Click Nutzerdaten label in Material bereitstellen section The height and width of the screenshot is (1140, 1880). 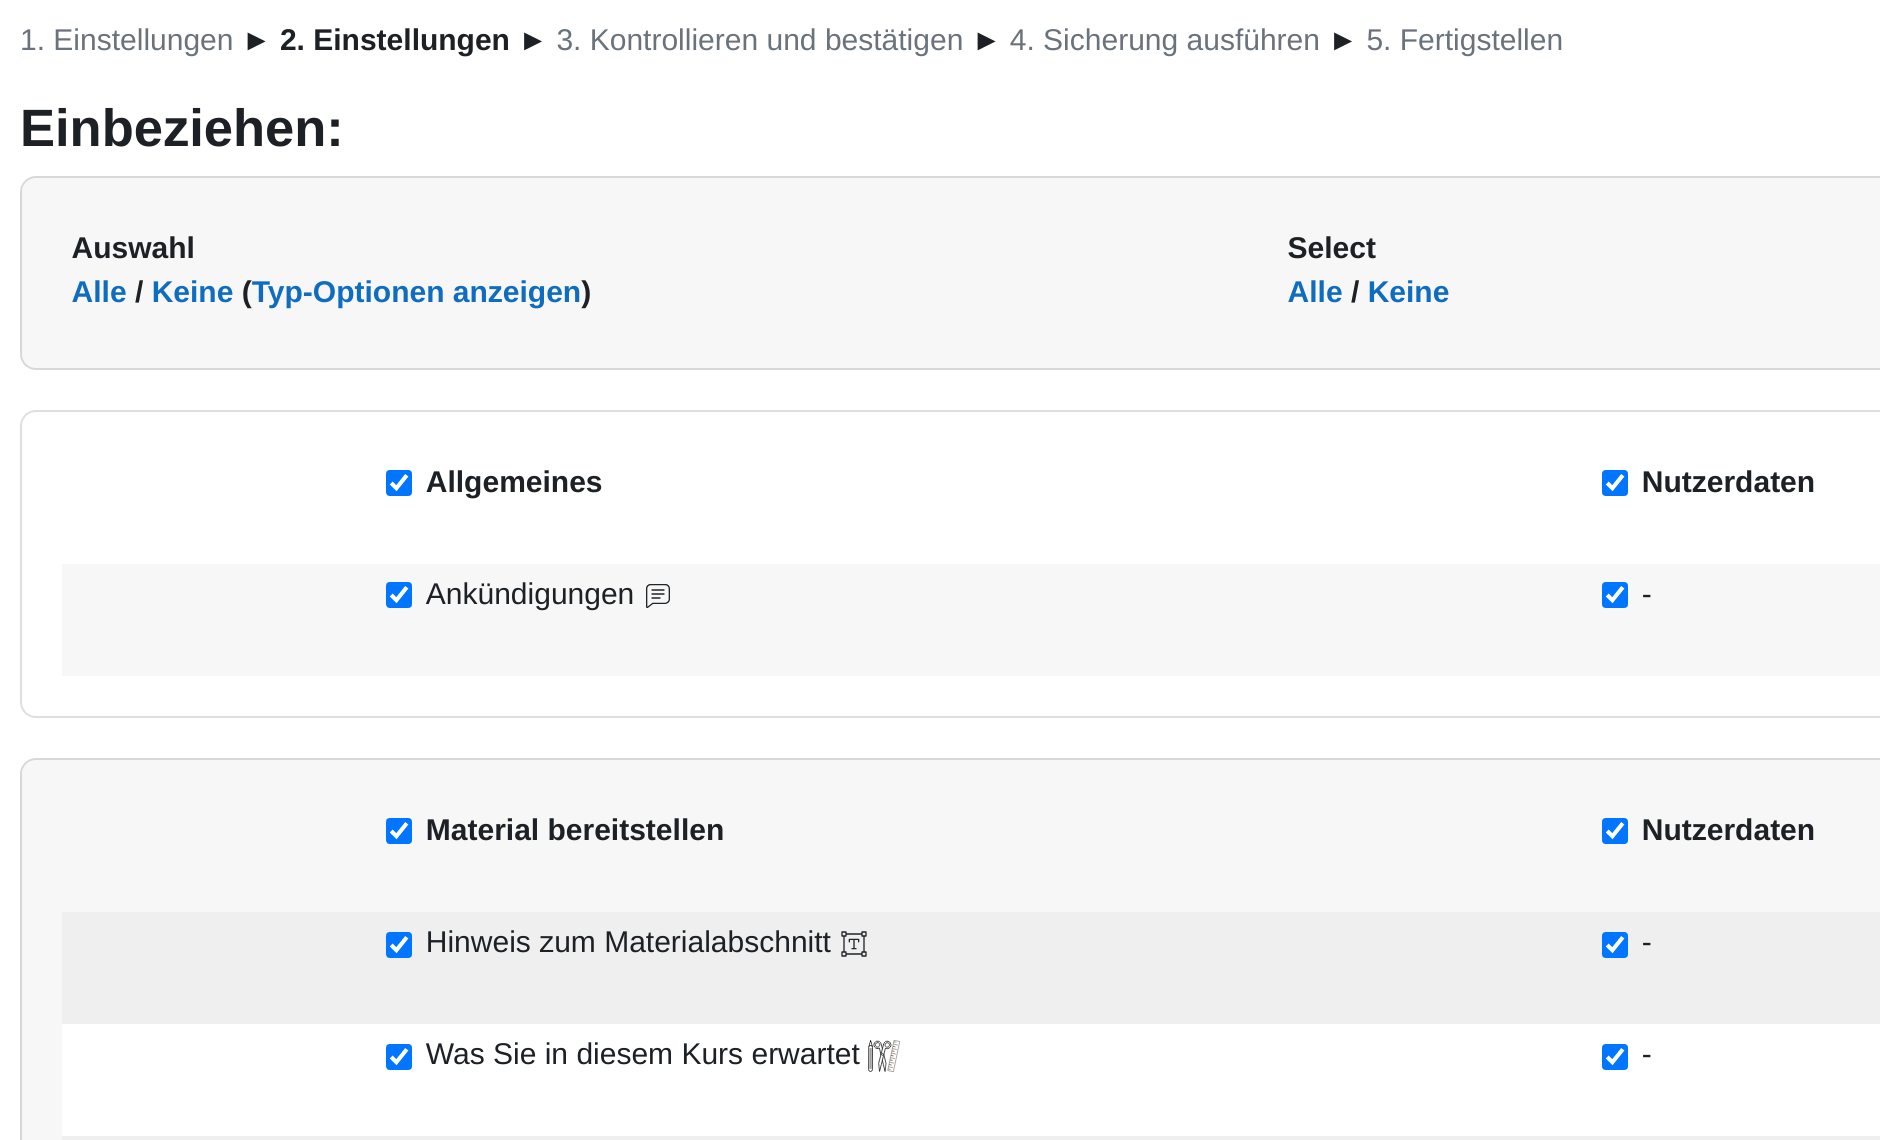coord(1728,830)
